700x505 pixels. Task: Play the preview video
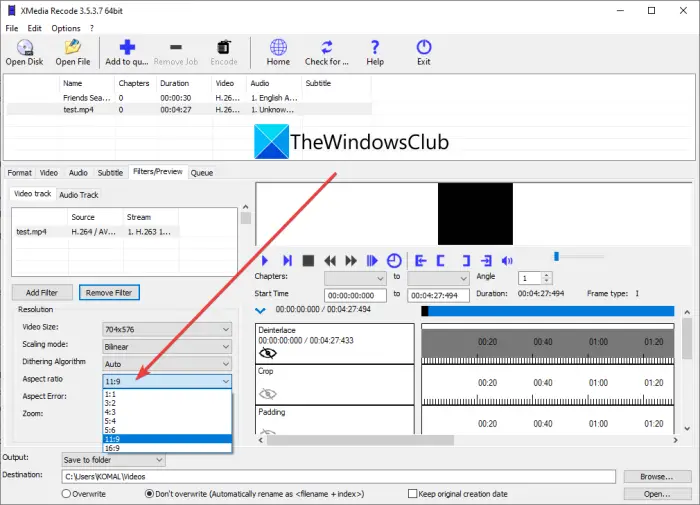tap(265, 260)
